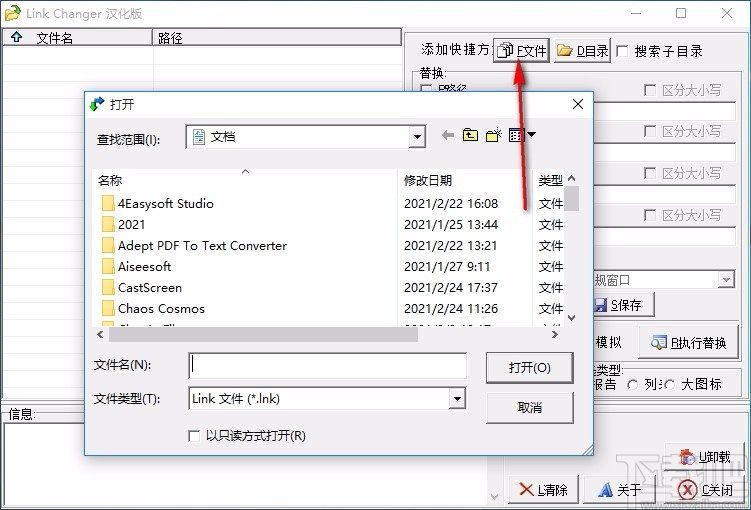Click the horizontal scrollbar right arrow

[555, 335]
